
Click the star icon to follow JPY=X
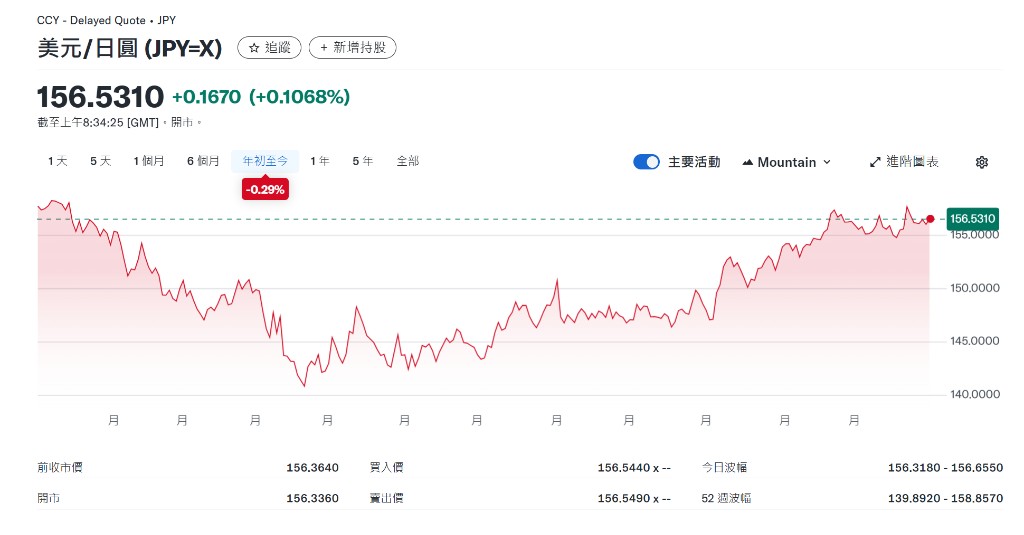(x=254, y=48)
